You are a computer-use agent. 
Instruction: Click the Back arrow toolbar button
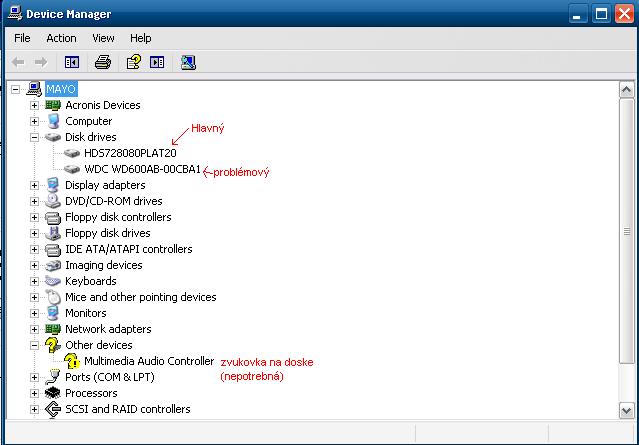[x=18, y=62]
